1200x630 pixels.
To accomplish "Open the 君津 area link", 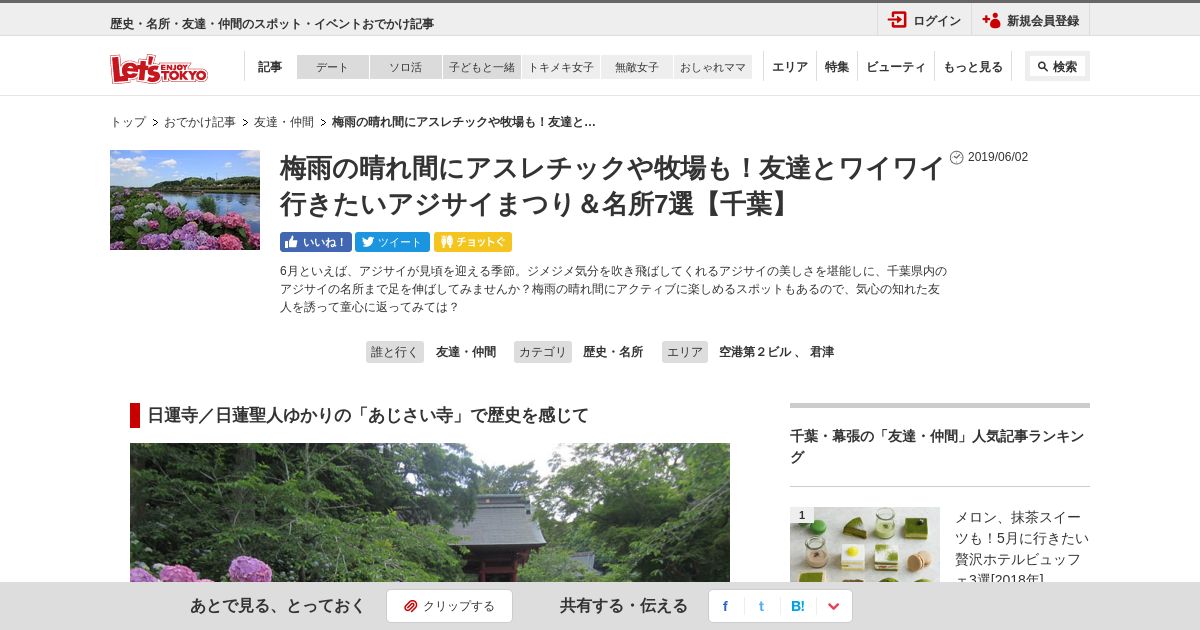I will (822, 352).
